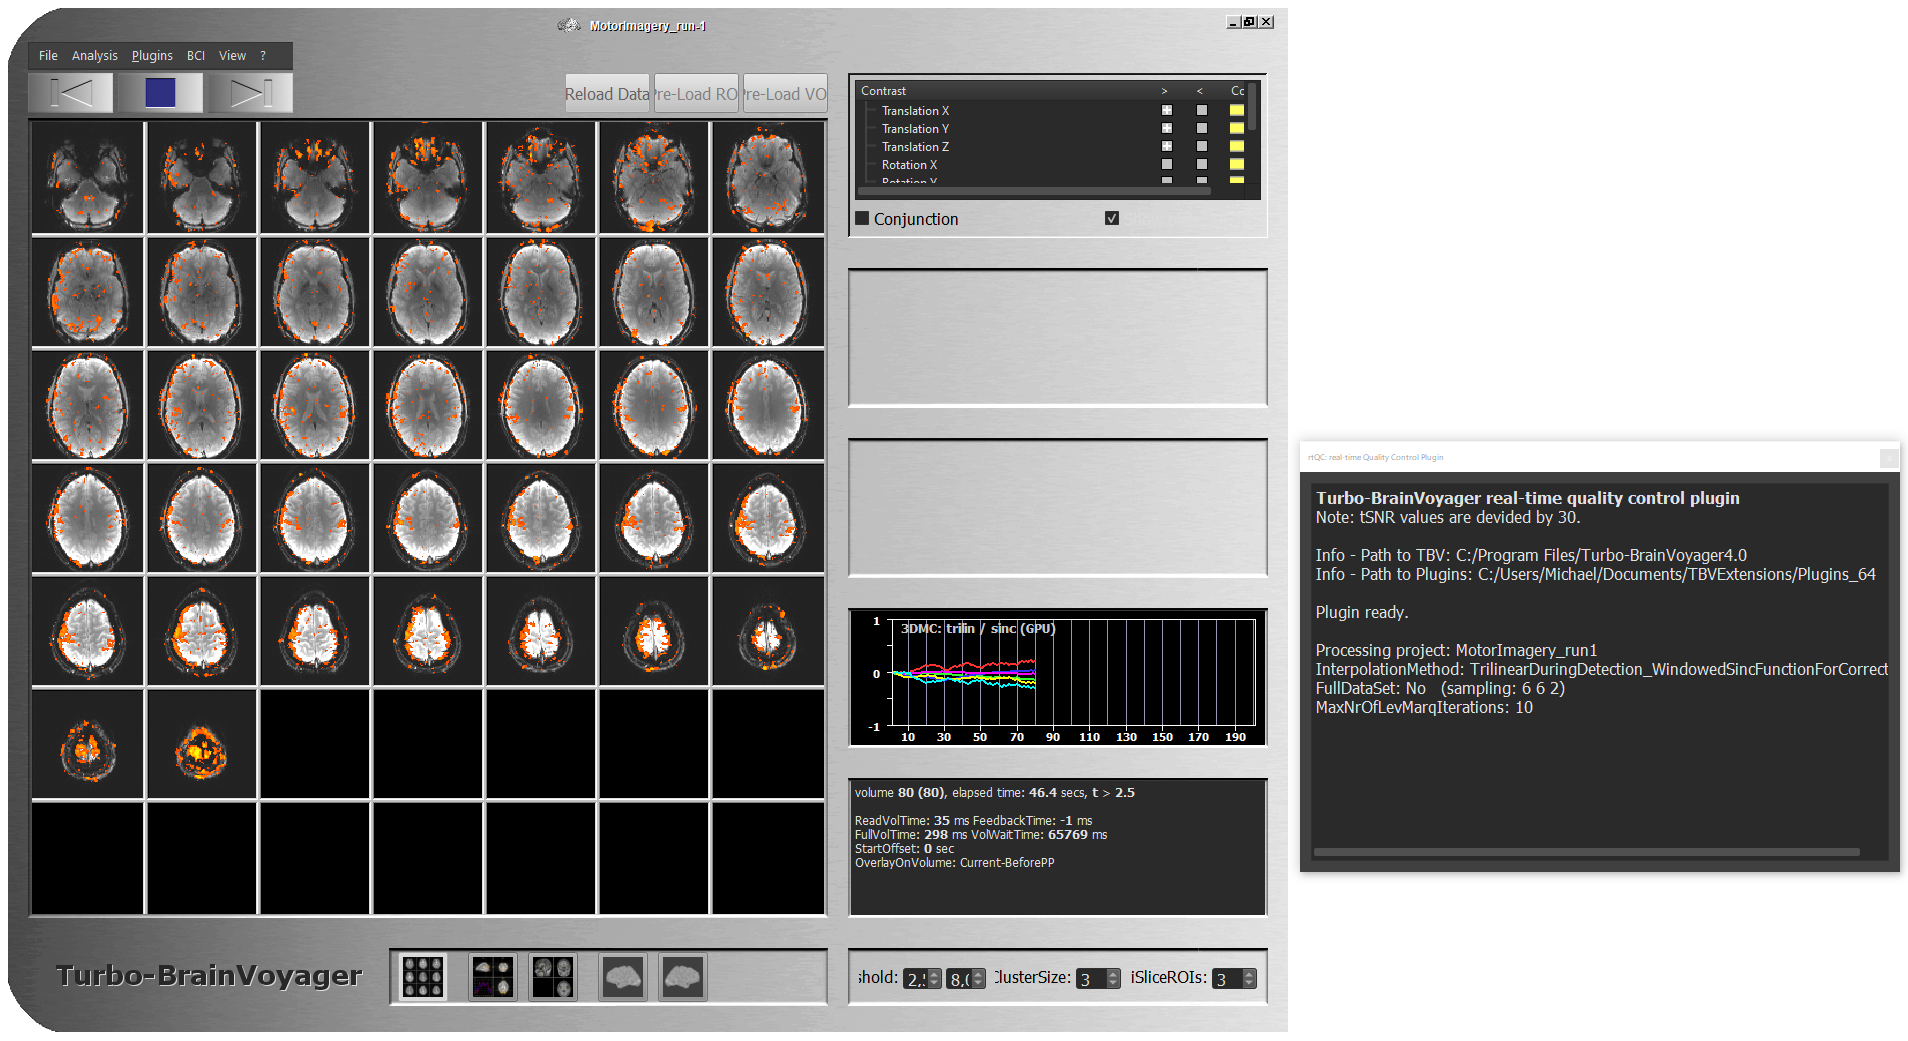
Task: Maximize the Turbo-BrainVoyager main window
Action: (x=1249, y=21)
